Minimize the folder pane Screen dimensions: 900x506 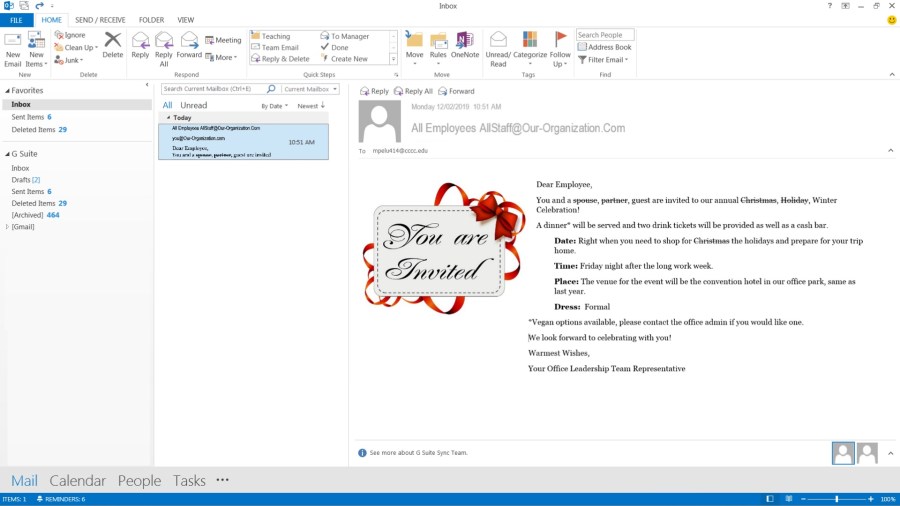click(147, 85)
